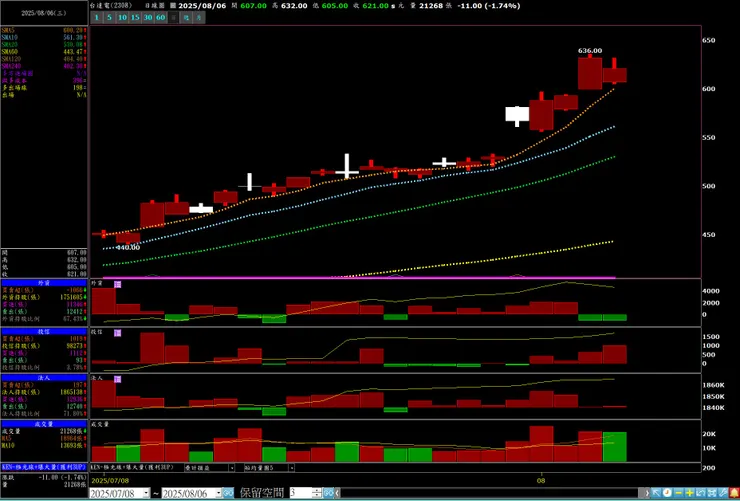Select the 法人 panel header

[x=44, y=378]
